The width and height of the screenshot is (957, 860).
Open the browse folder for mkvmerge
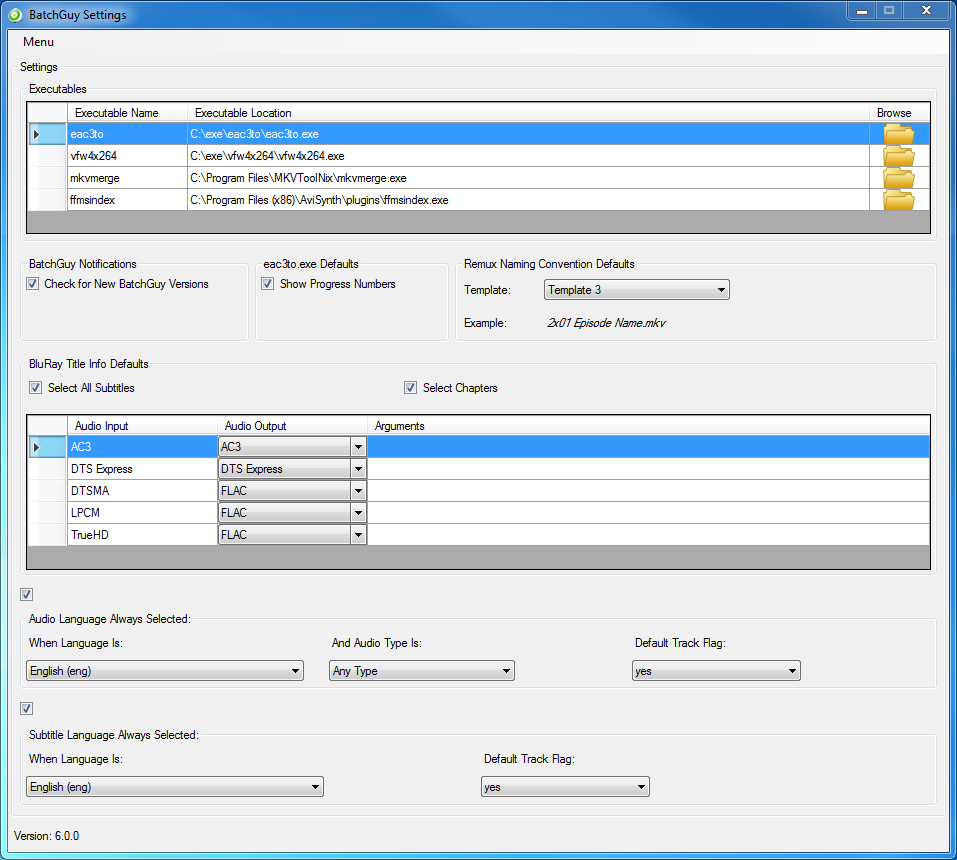898,178
